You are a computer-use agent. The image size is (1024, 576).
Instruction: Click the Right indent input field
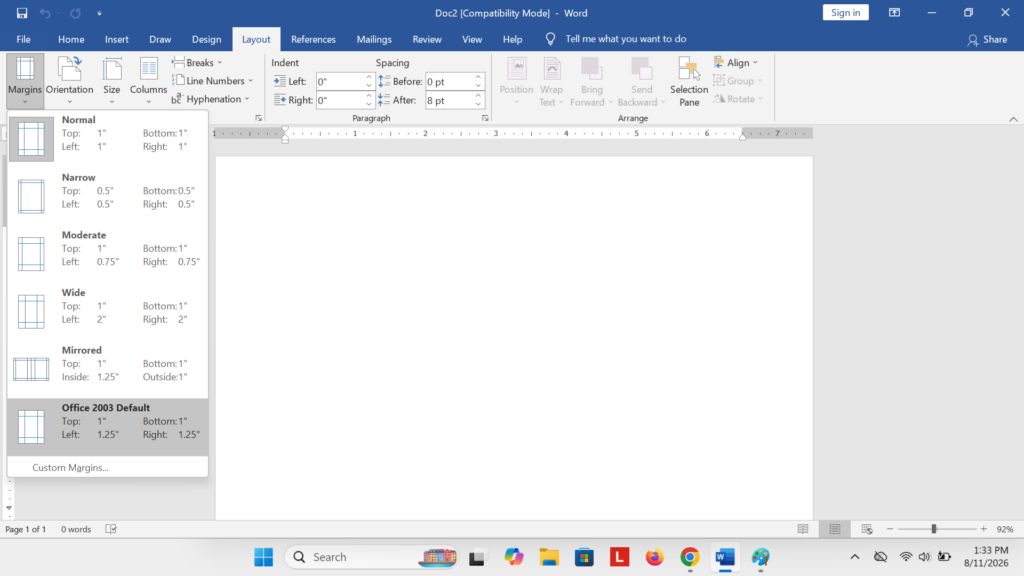[x=340, y=100]
